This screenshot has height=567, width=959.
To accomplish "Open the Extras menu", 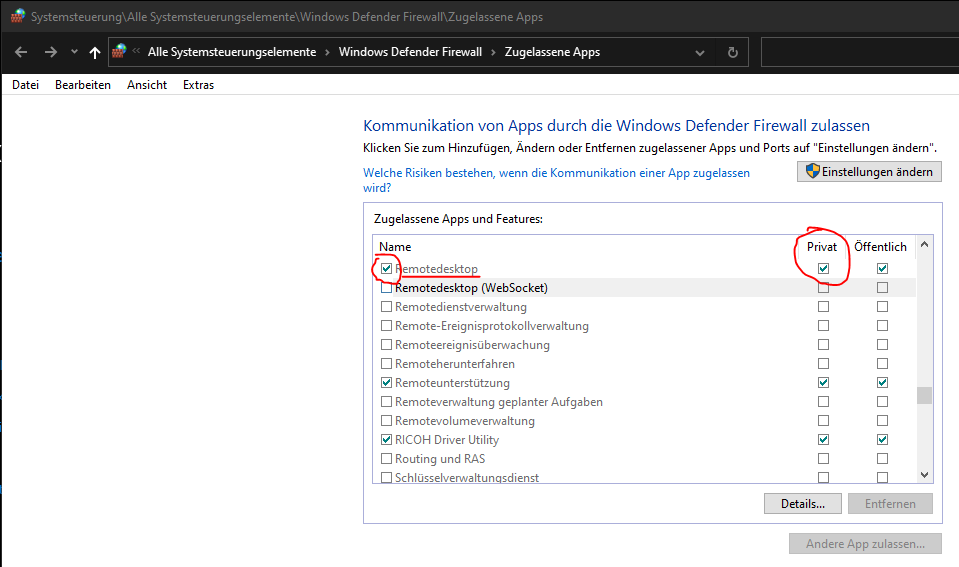I will tap(198, 85).
